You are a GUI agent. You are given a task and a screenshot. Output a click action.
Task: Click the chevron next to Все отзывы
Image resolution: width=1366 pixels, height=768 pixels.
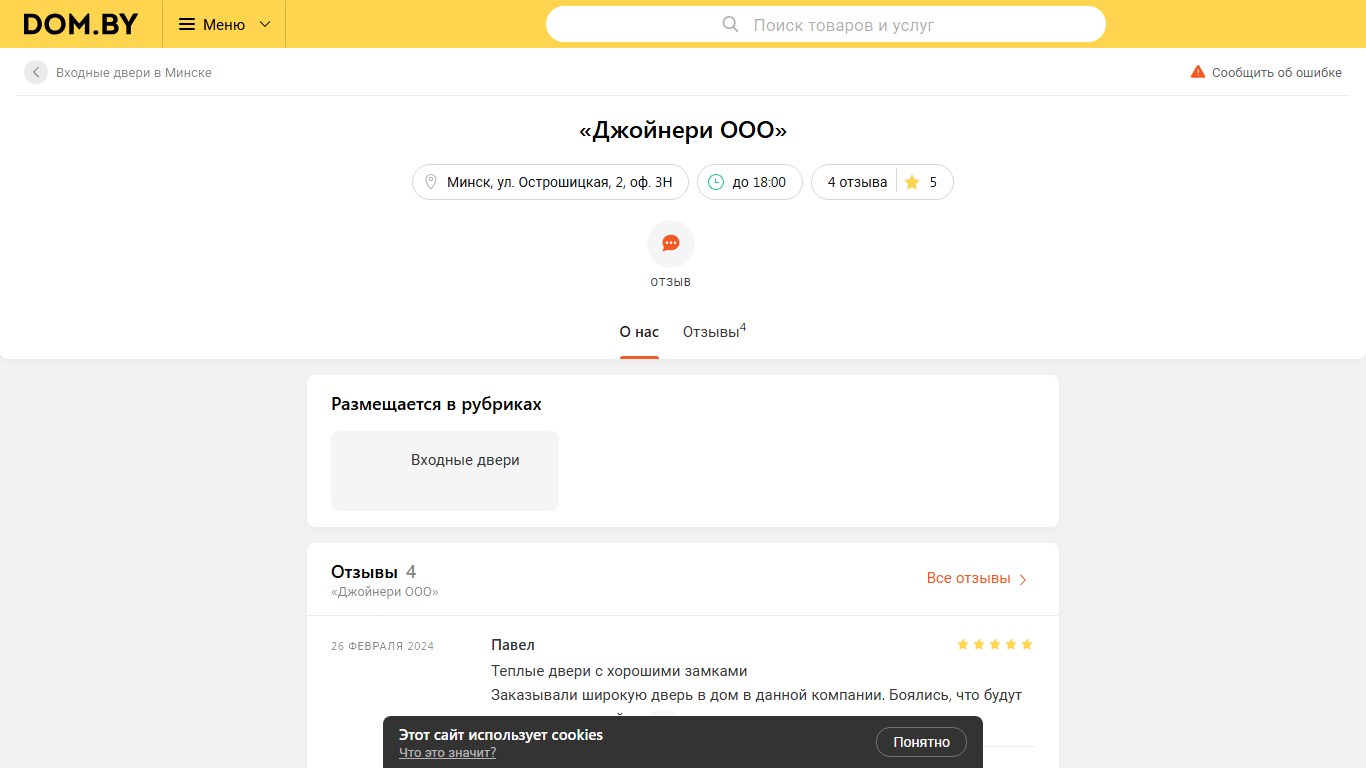(1023, 579)
